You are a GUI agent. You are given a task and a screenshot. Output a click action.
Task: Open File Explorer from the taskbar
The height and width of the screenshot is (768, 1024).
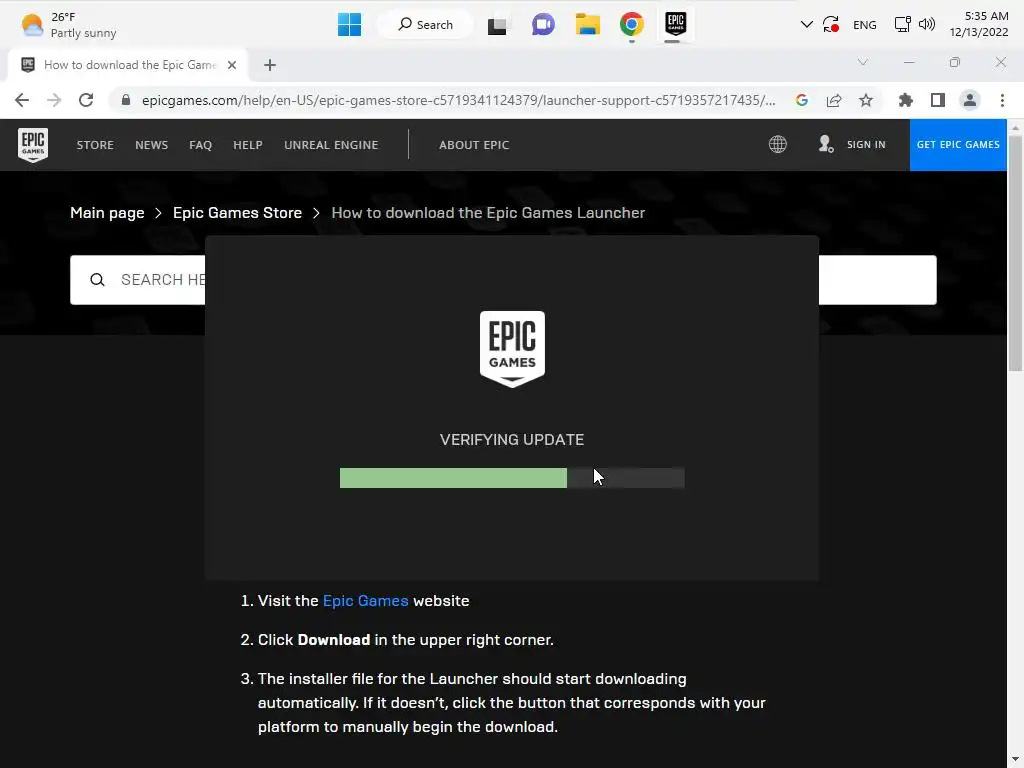[587, 25]
